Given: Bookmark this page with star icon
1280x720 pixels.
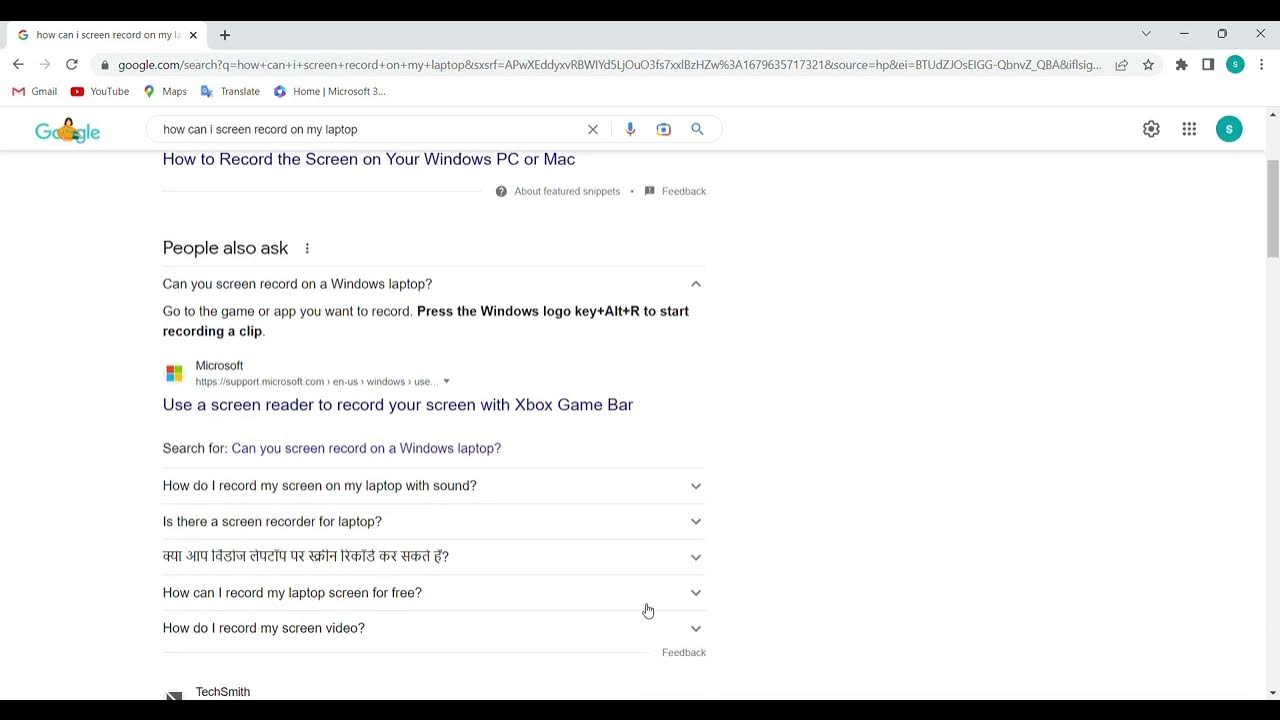Looking at the screenshot, I should [x=1149, y=65].
